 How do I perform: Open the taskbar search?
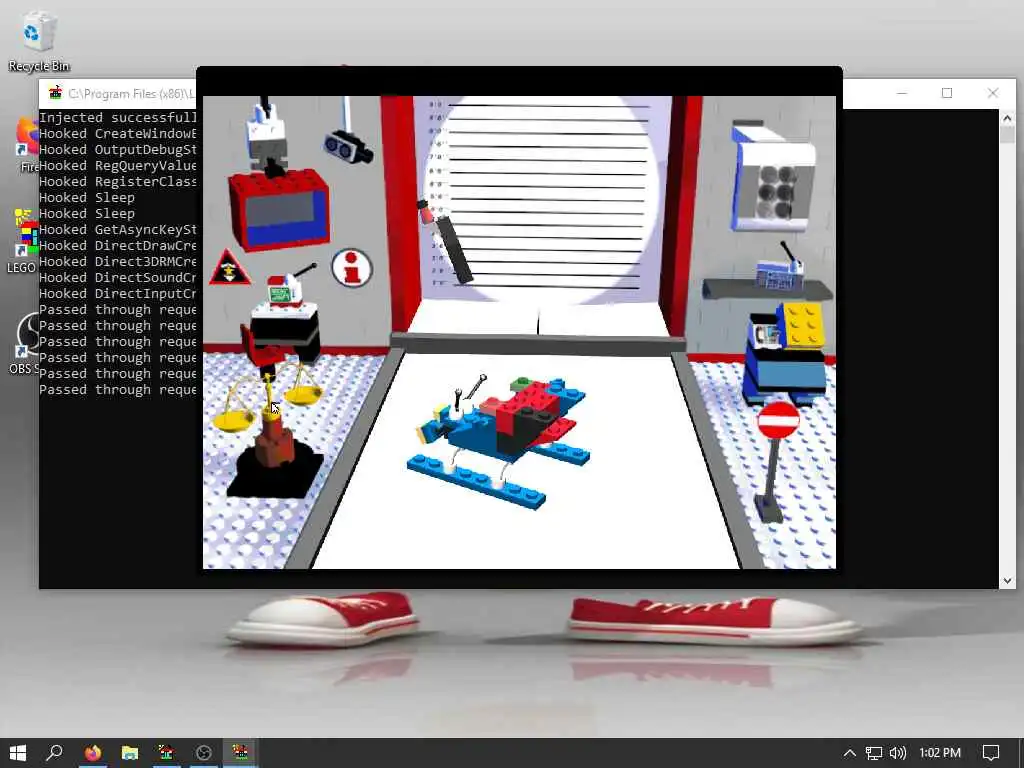click(55, 753)
